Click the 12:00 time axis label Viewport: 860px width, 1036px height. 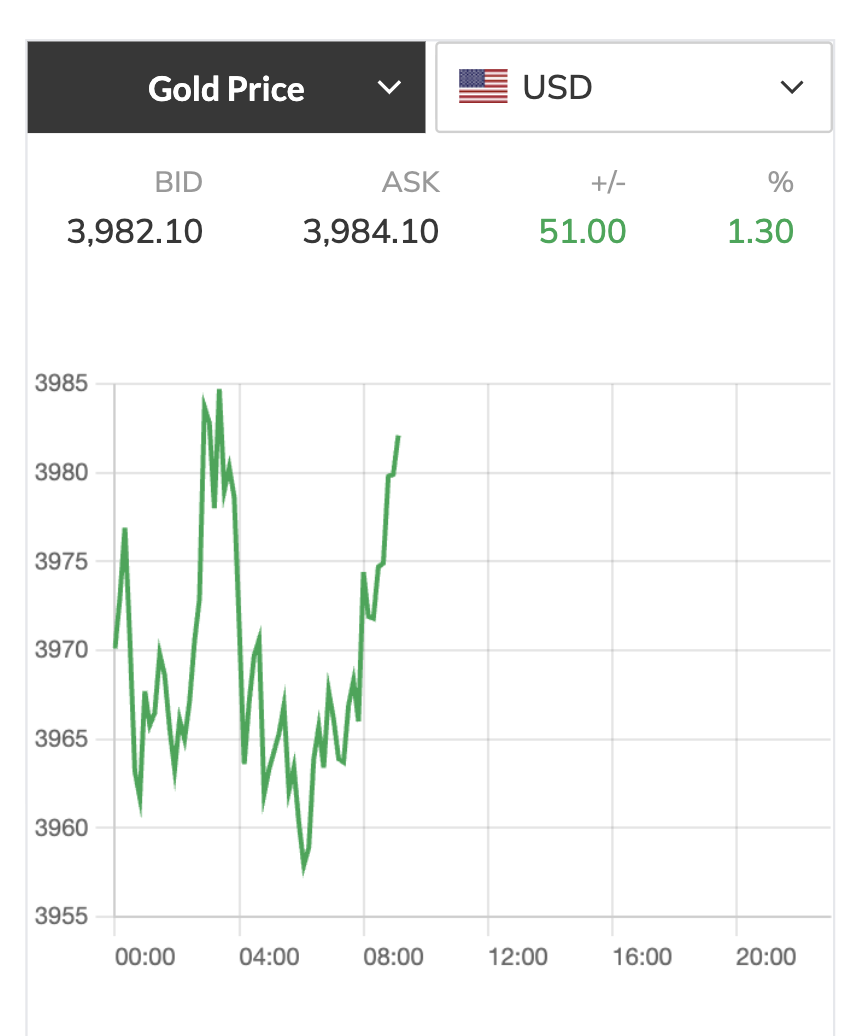(x=517, y=958)
